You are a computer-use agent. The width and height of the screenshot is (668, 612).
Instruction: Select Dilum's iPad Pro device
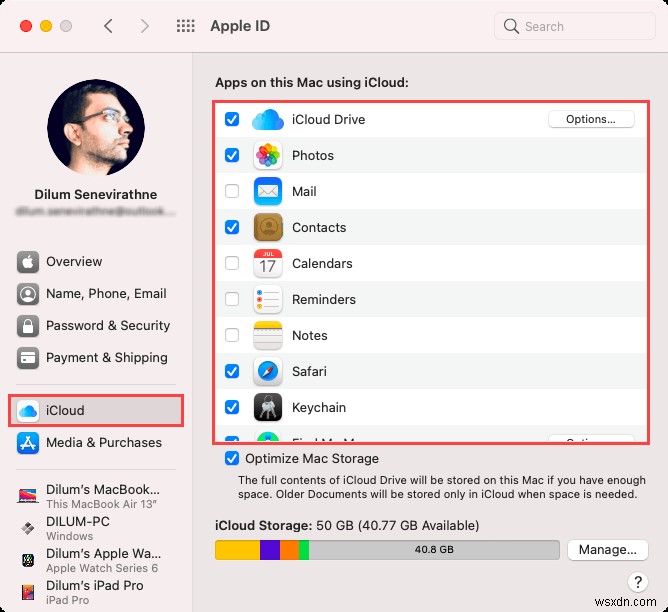96,592
